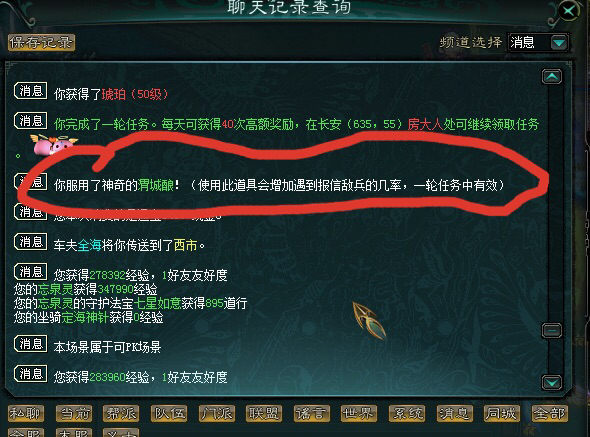590x437 pixels.
Task: Click the scroll-down arrow icon
Action: click(x=552, y=383)
